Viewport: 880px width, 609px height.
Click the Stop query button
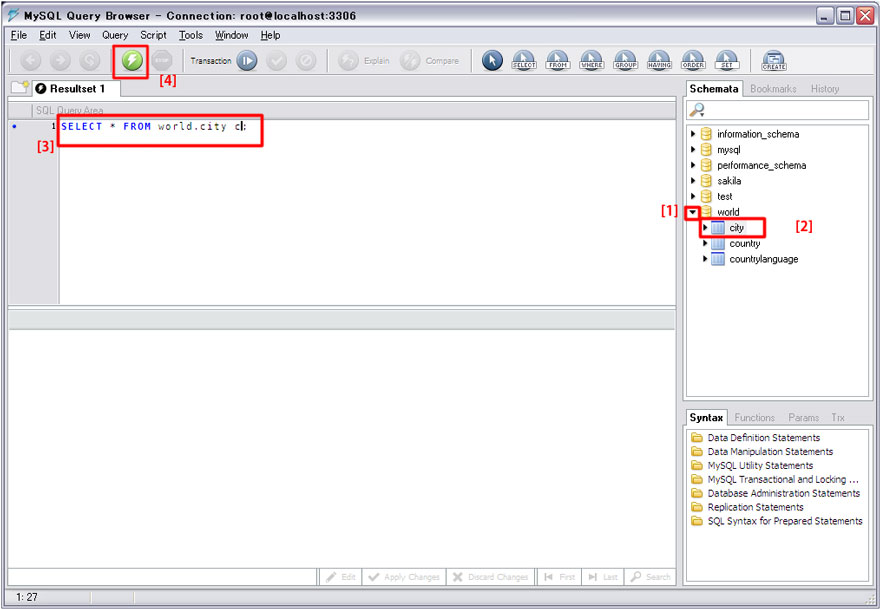(162, 60)
